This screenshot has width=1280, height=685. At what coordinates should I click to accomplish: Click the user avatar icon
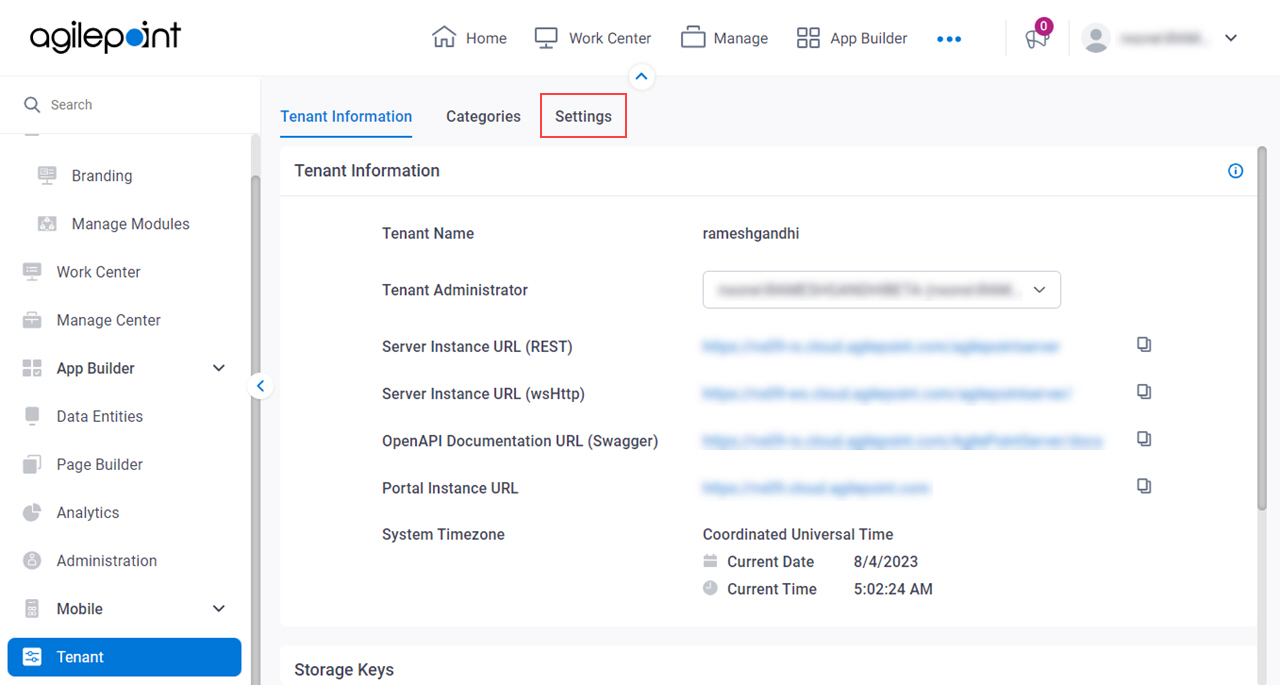1096,38
